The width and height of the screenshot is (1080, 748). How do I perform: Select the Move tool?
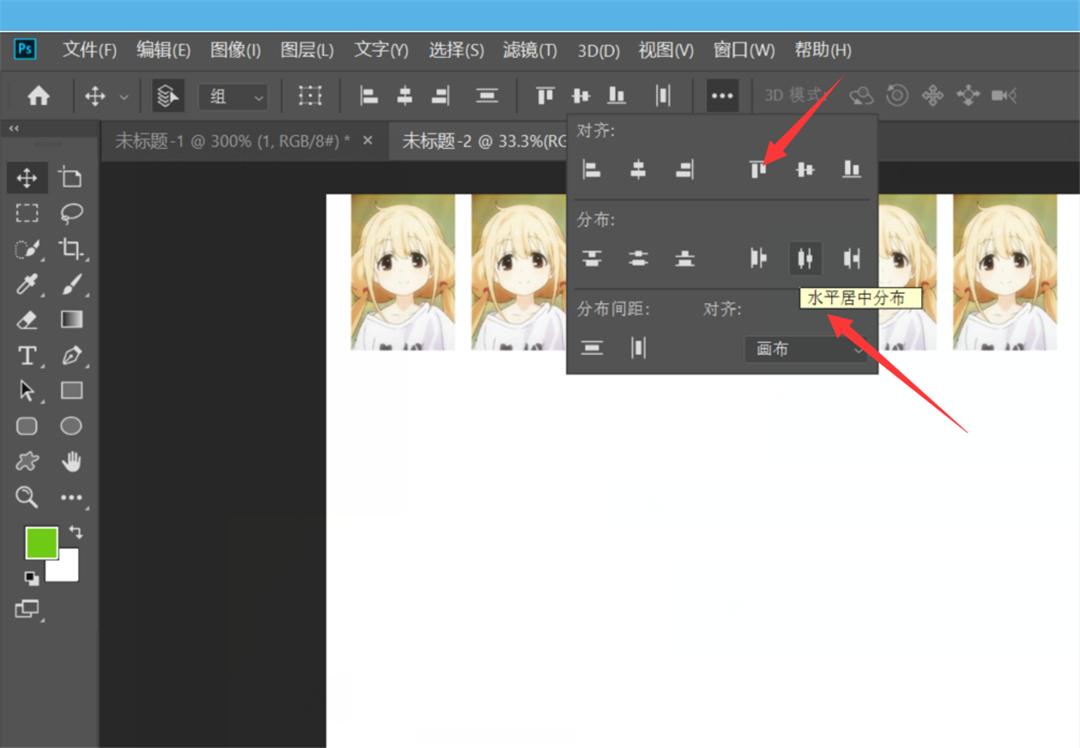pyautogui.click(x=27, y=177)
